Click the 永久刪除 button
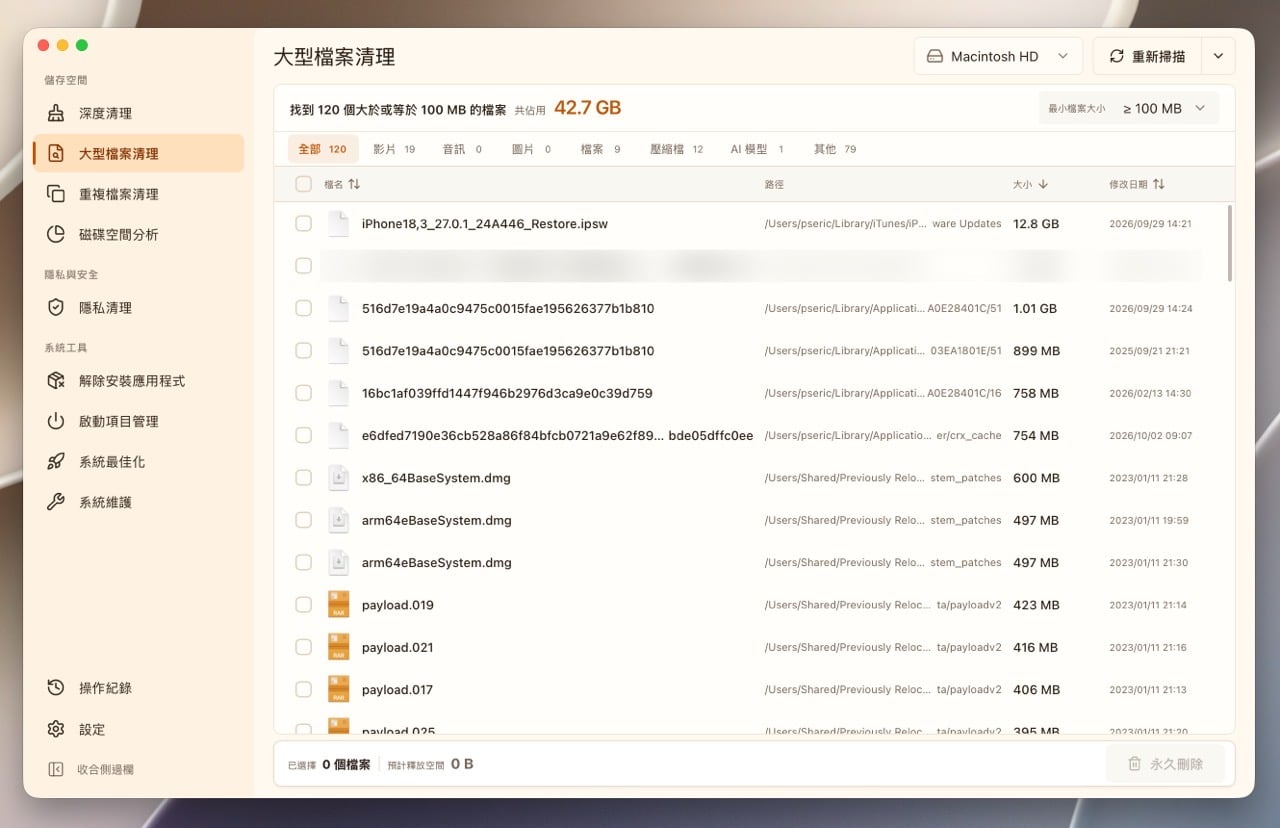This screenshot has height=828, width=1280. (x=1165, y=764)
